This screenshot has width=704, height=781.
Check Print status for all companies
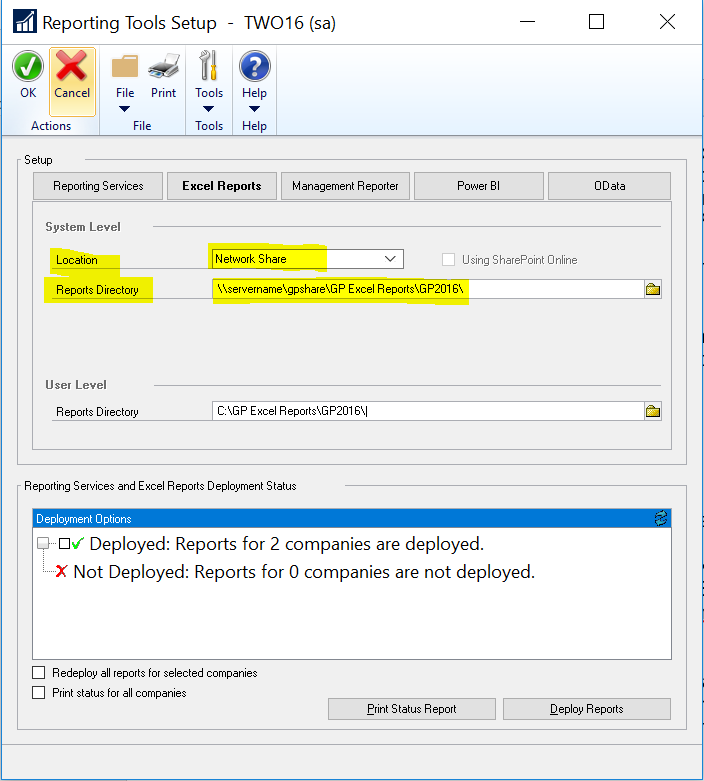[x=39, y=692]
